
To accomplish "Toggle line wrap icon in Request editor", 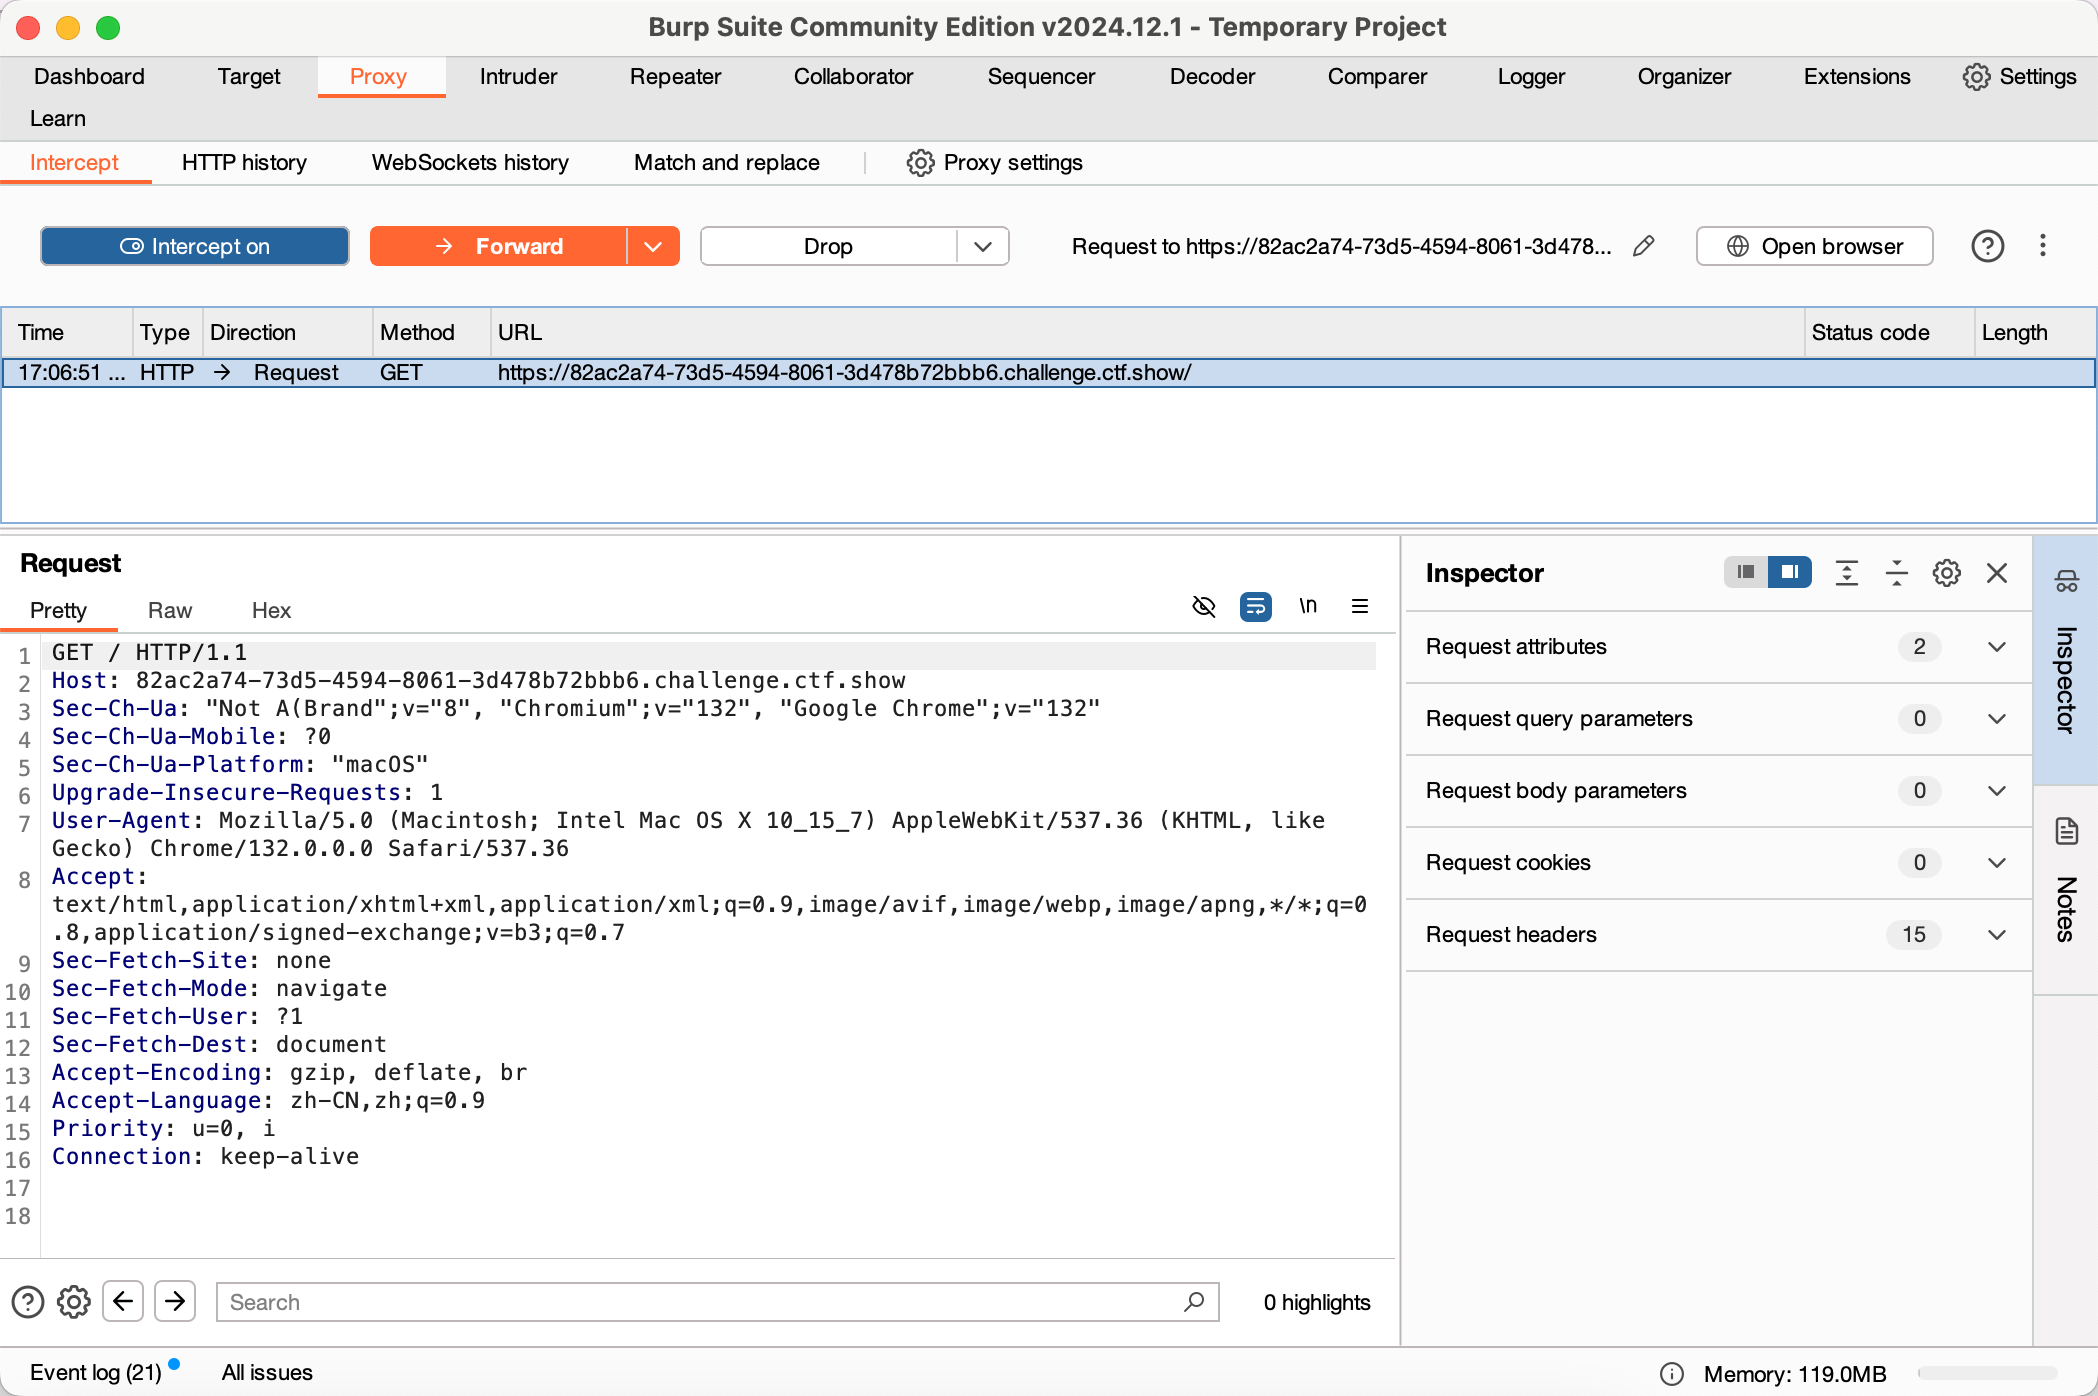I will (1256, 606).
